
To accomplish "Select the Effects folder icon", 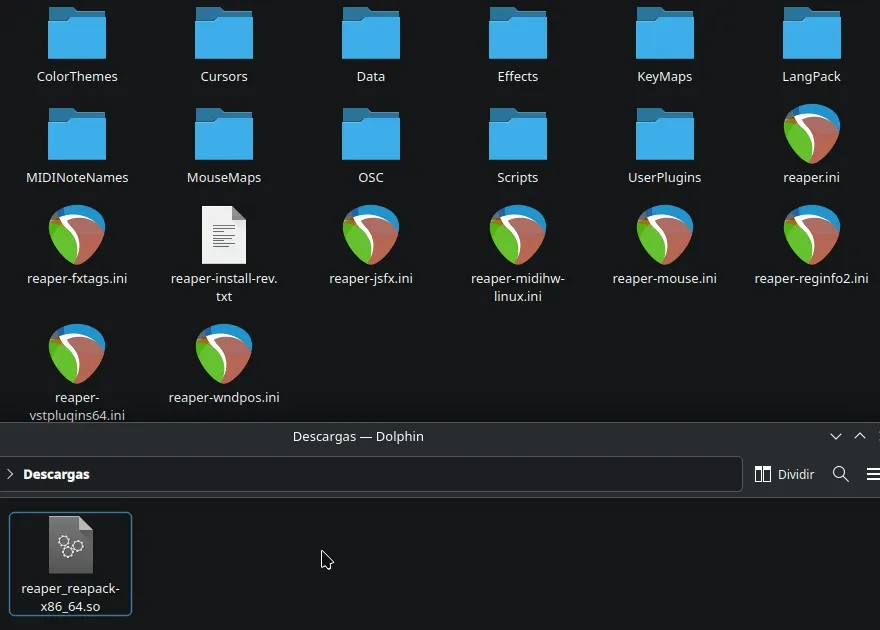I will click(x=518, y=33).
